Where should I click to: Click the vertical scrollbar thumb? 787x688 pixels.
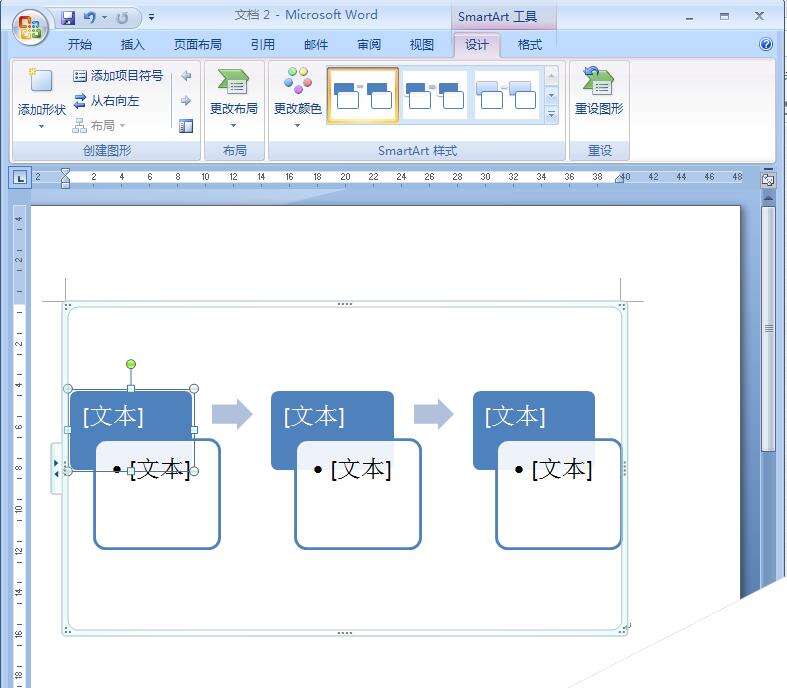pyautogui.click(x=768, y=329)
